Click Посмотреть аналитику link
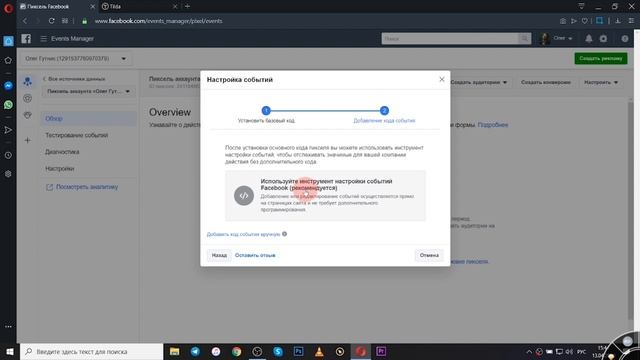Image resolution: width=640 pixels, height=360 pixels. point(82,187)
